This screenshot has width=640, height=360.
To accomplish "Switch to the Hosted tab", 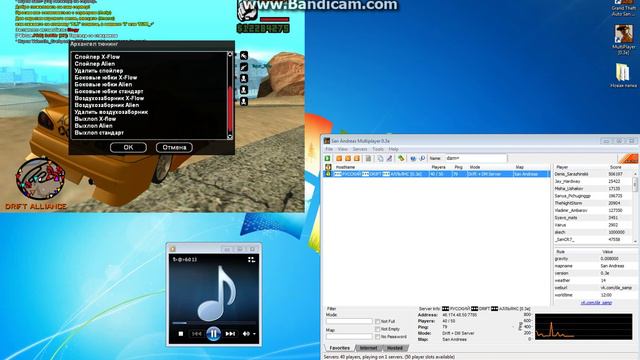I will click(395, 348).
